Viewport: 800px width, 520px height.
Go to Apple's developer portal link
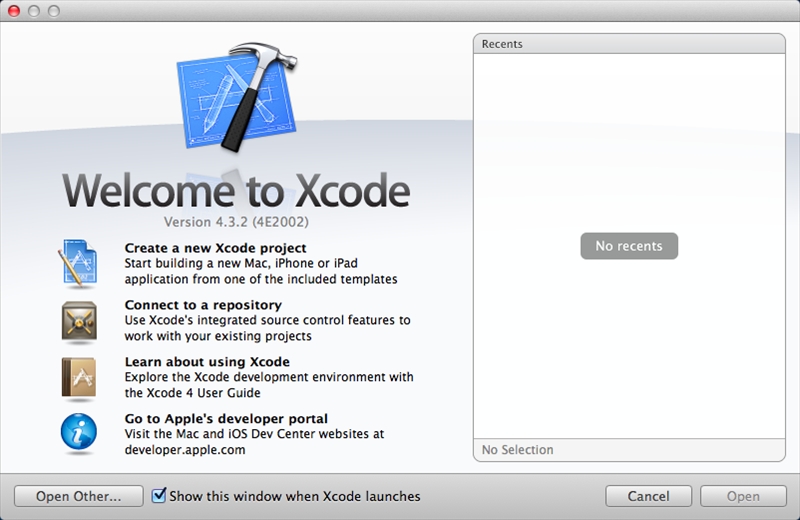[226, 418]
